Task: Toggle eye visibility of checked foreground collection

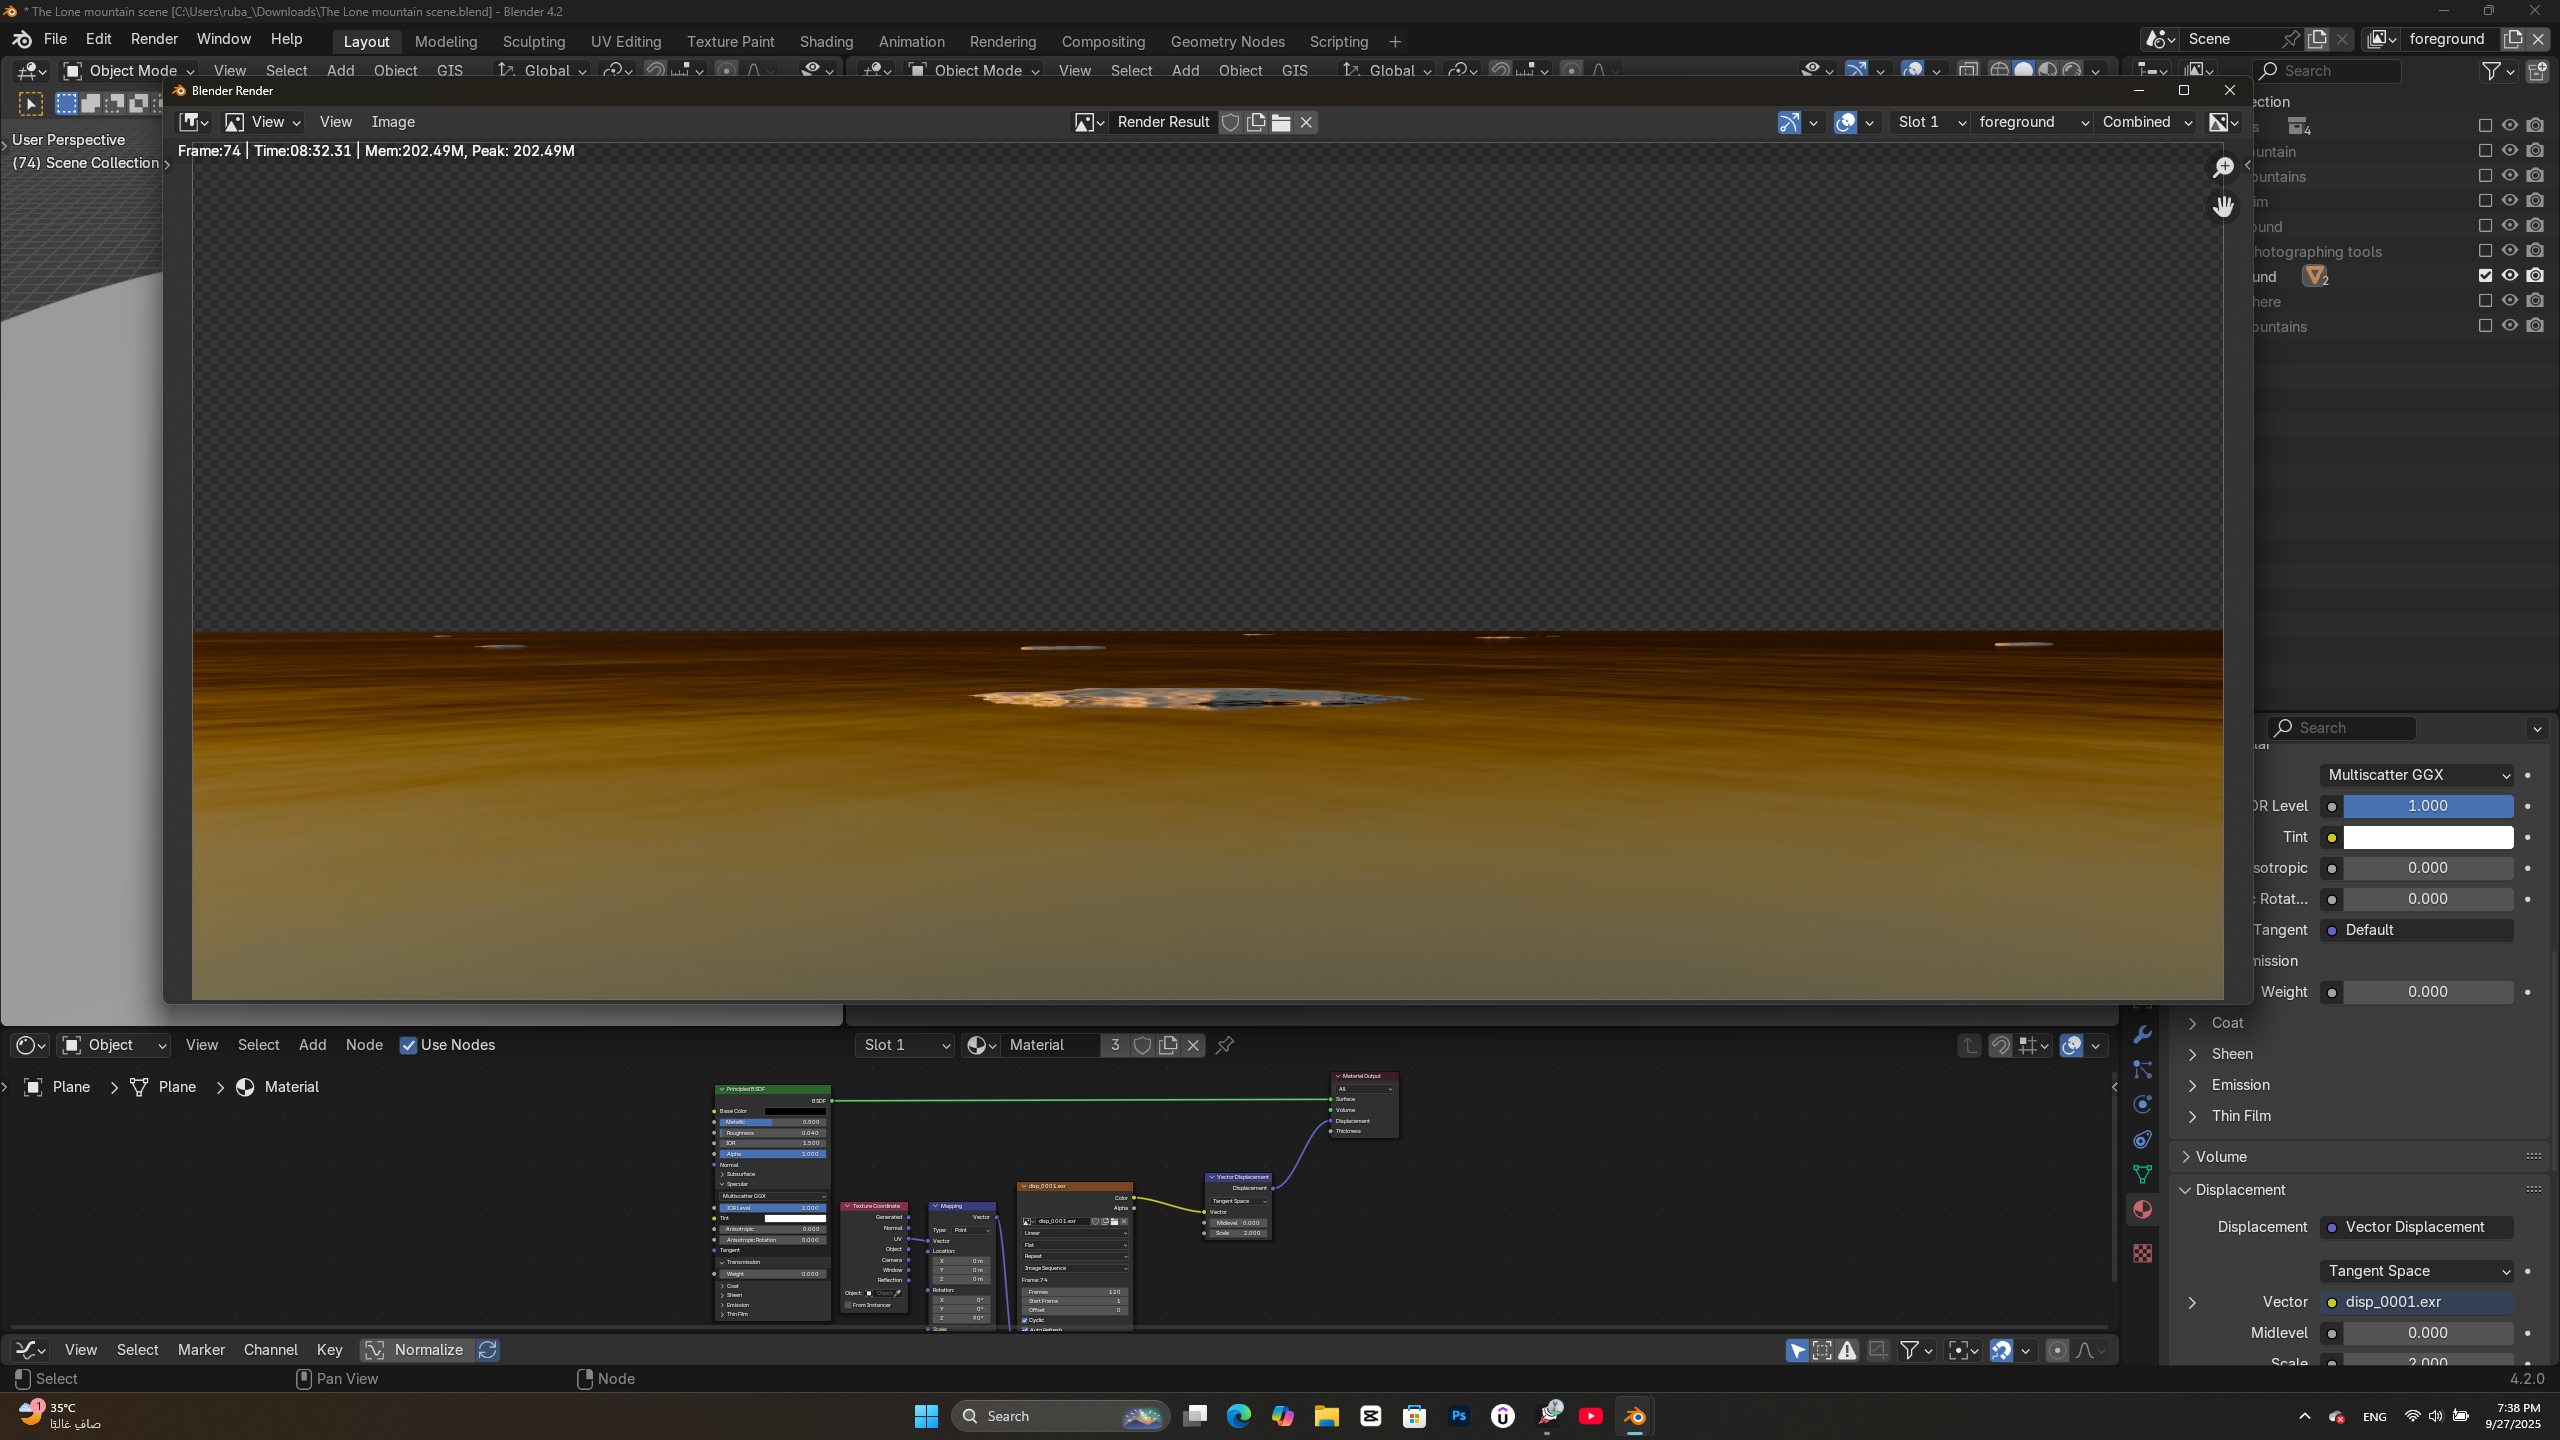Action: pyautogui.click(x=2510, y=276)
